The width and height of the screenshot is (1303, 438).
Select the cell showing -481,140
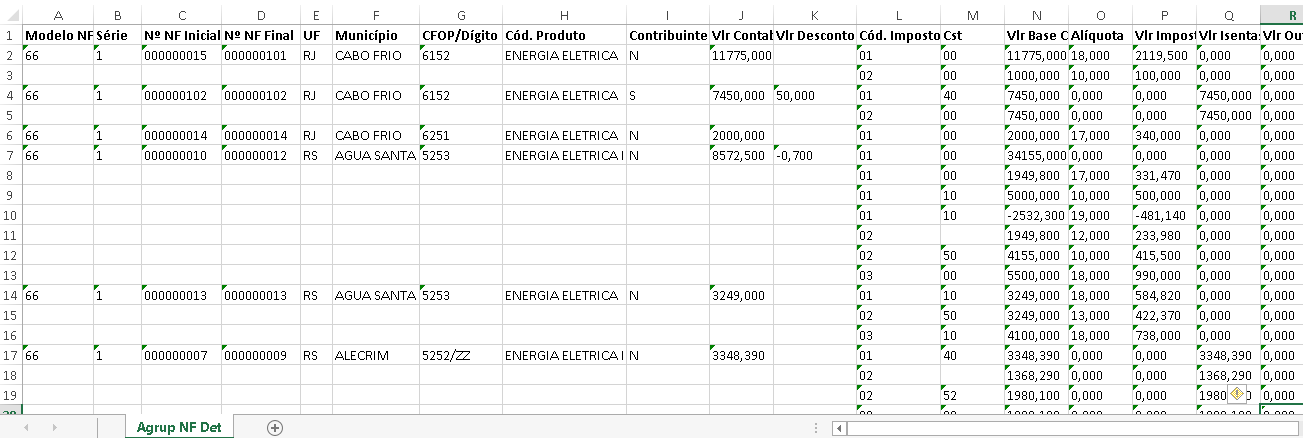pos(1164,215)
